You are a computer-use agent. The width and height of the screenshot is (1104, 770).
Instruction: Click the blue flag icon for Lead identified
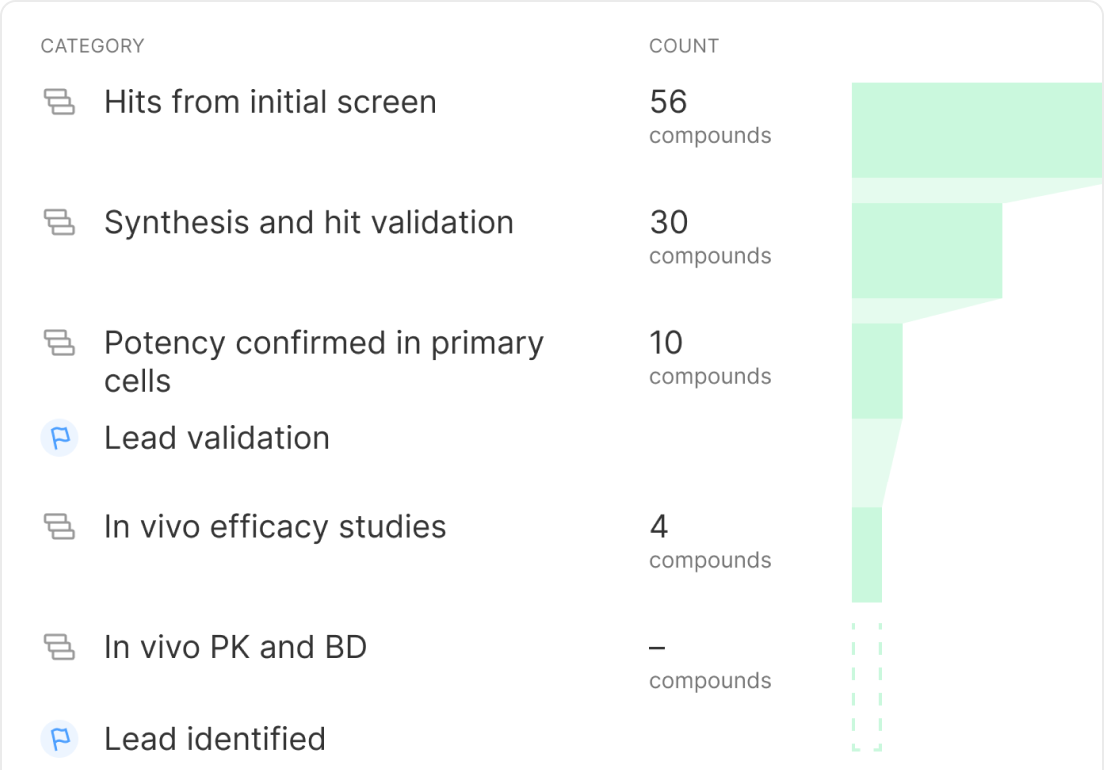59,739
